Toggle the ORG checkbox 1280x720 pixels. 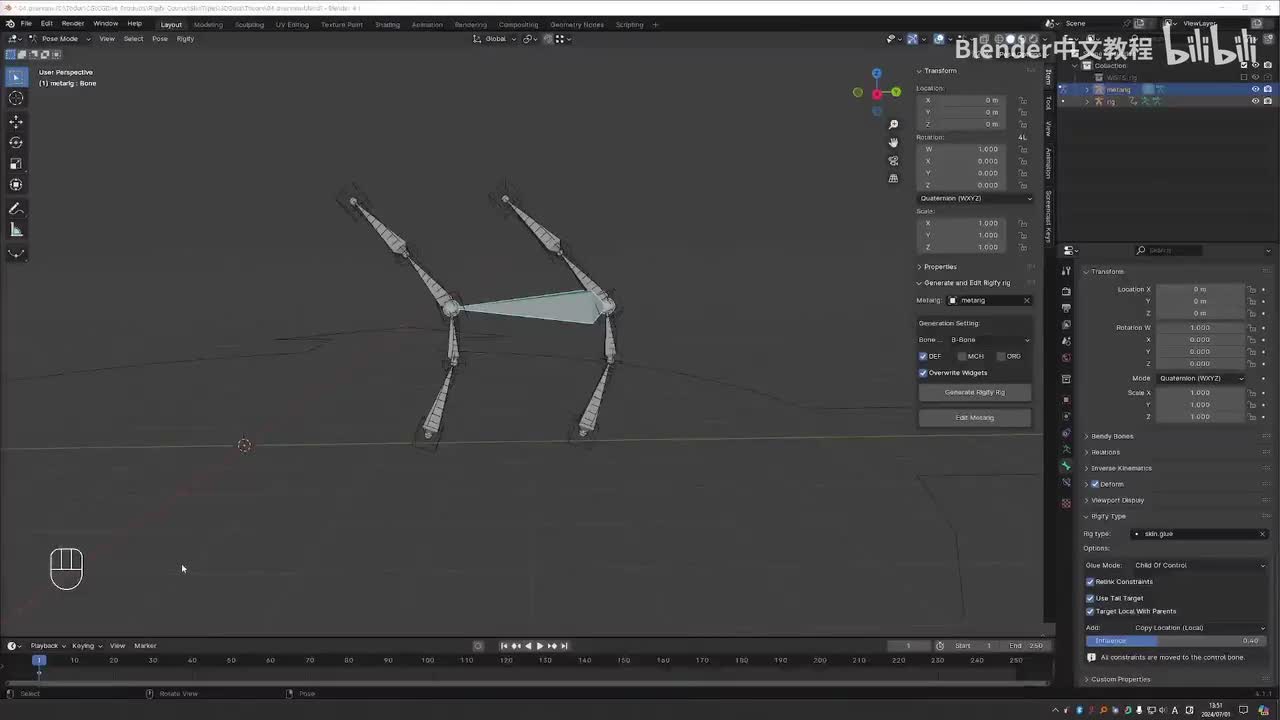[x=1001, y=356]
